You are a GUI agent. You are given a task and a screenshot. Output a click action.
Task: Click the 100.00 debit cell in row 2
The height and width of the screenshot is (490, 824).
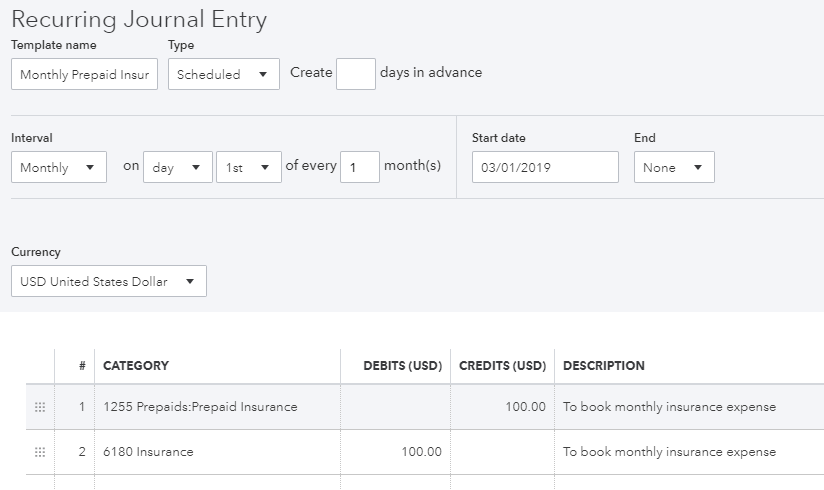click(396, 452)
